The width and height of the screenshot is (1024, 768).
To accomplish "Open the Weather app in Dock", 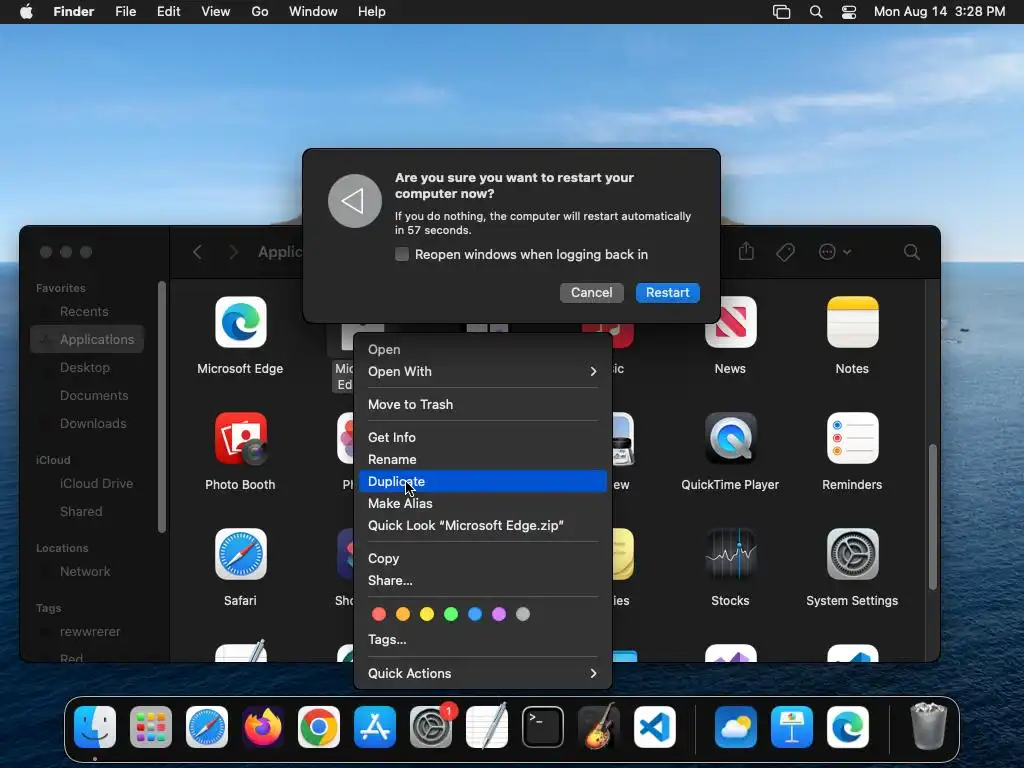I will 736,726.
